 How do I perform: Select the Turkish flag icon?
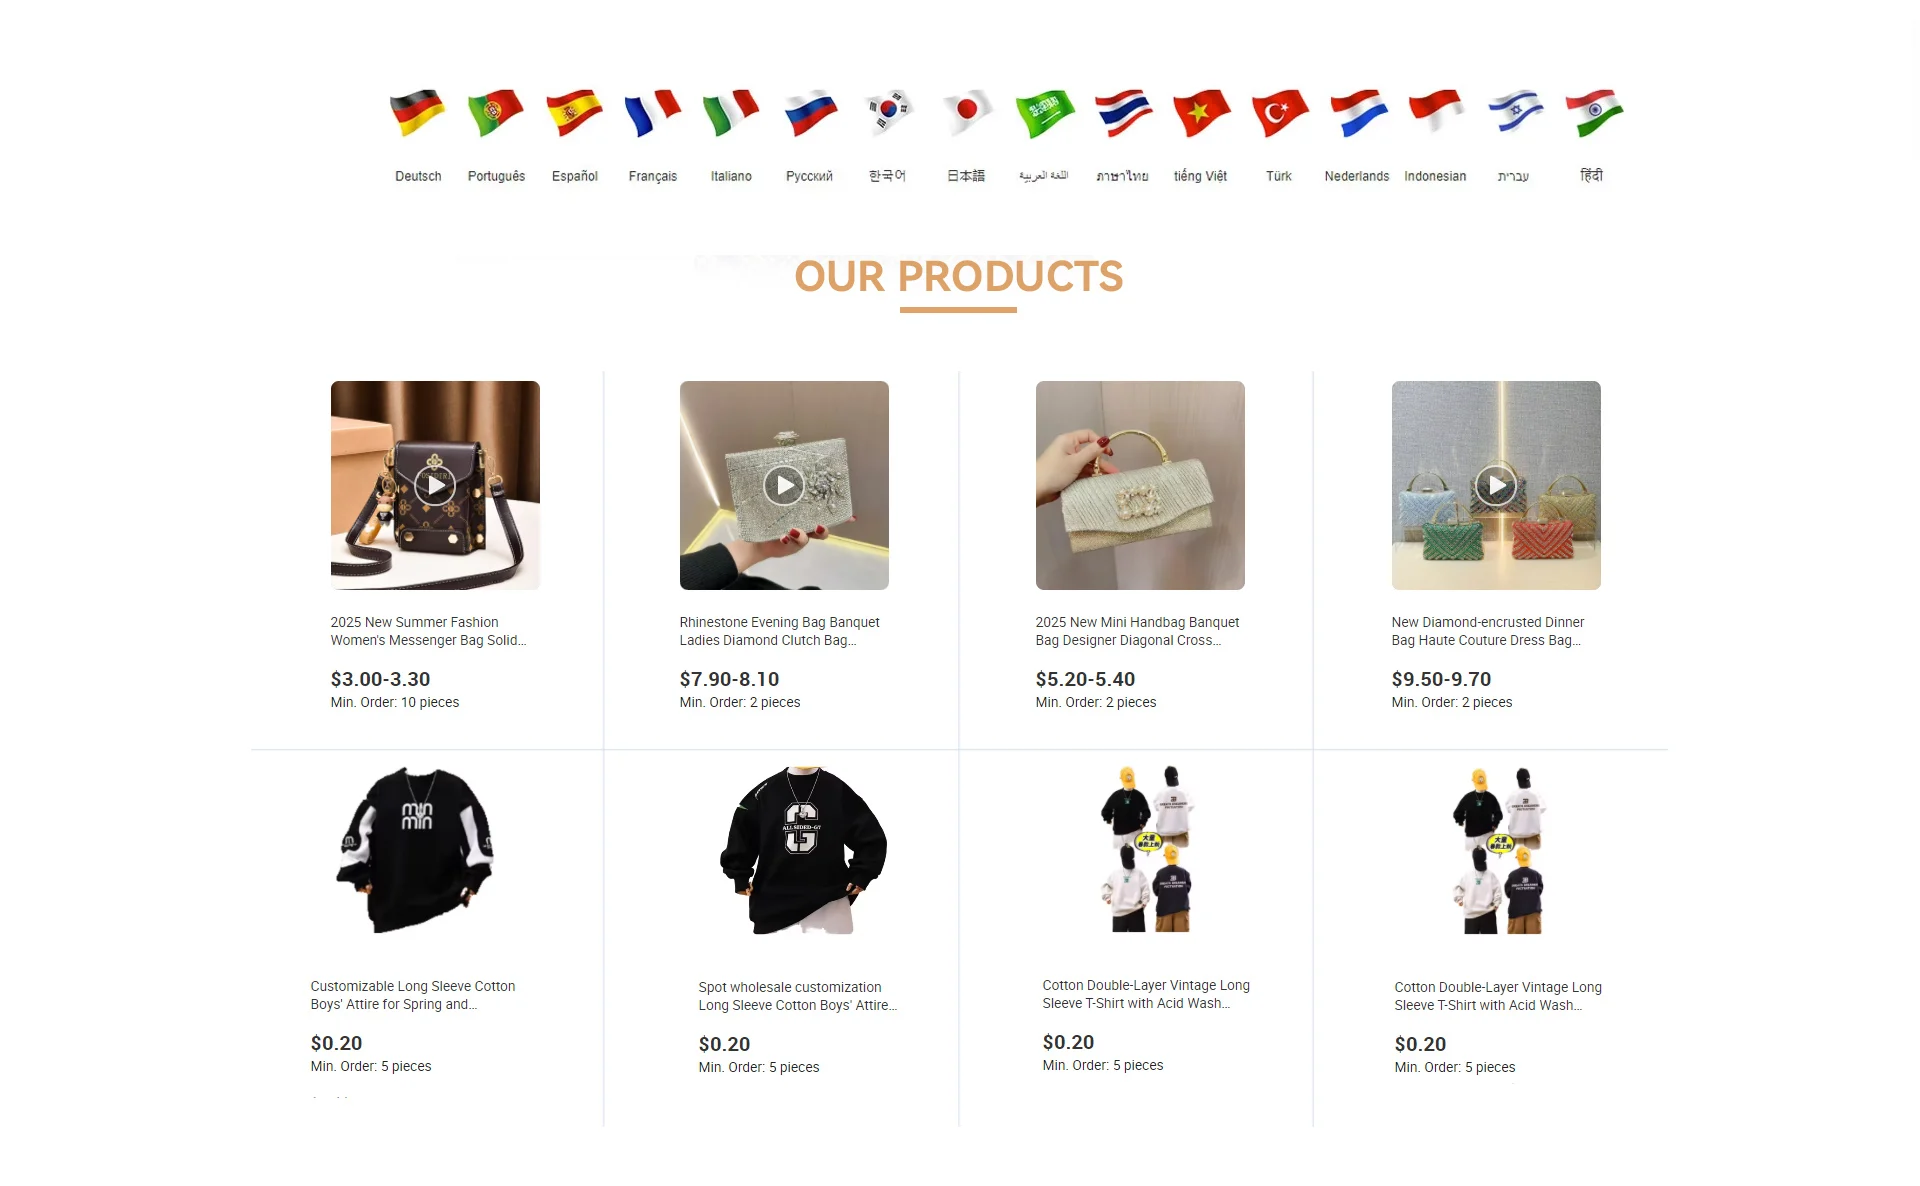point(1280,113)
